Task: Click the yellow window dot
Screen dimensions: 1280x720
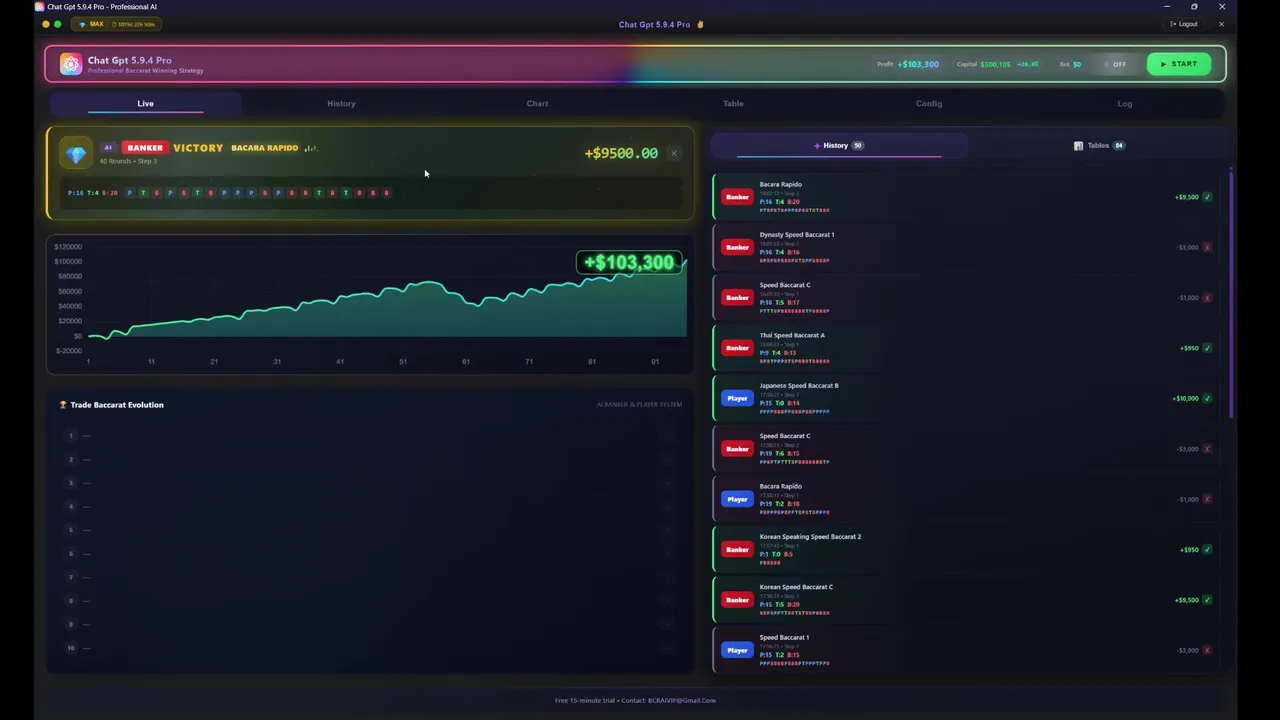Action: [46, 24]
